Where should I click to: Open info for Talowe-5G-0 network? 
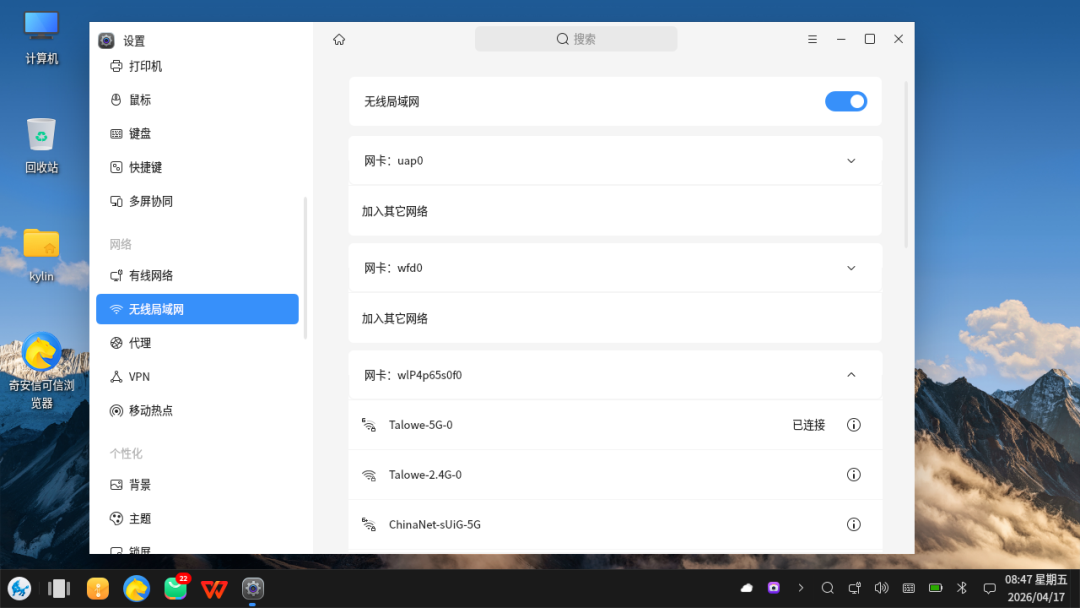pos(853,425)
